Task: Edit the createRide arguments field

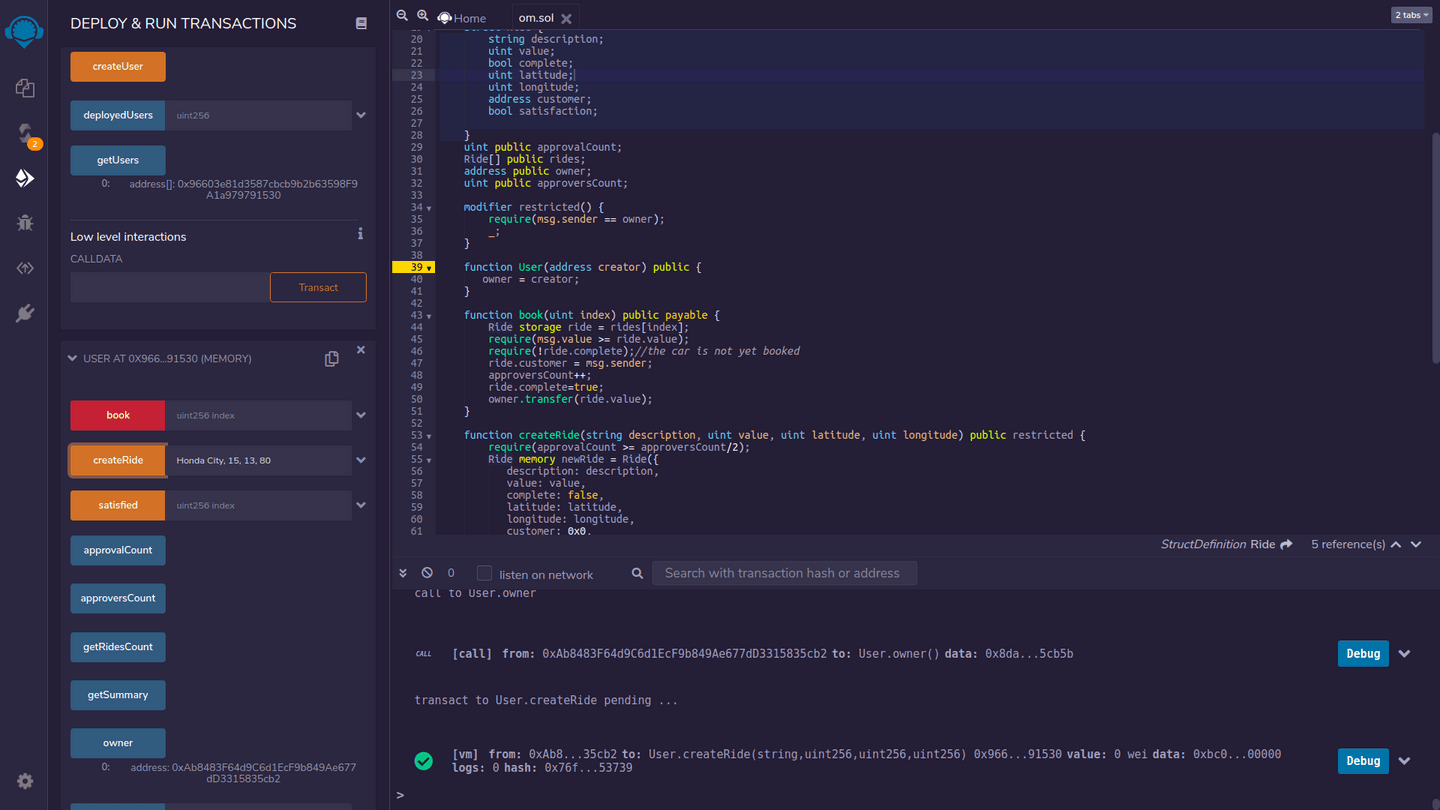Action: [x=259, y=460]
